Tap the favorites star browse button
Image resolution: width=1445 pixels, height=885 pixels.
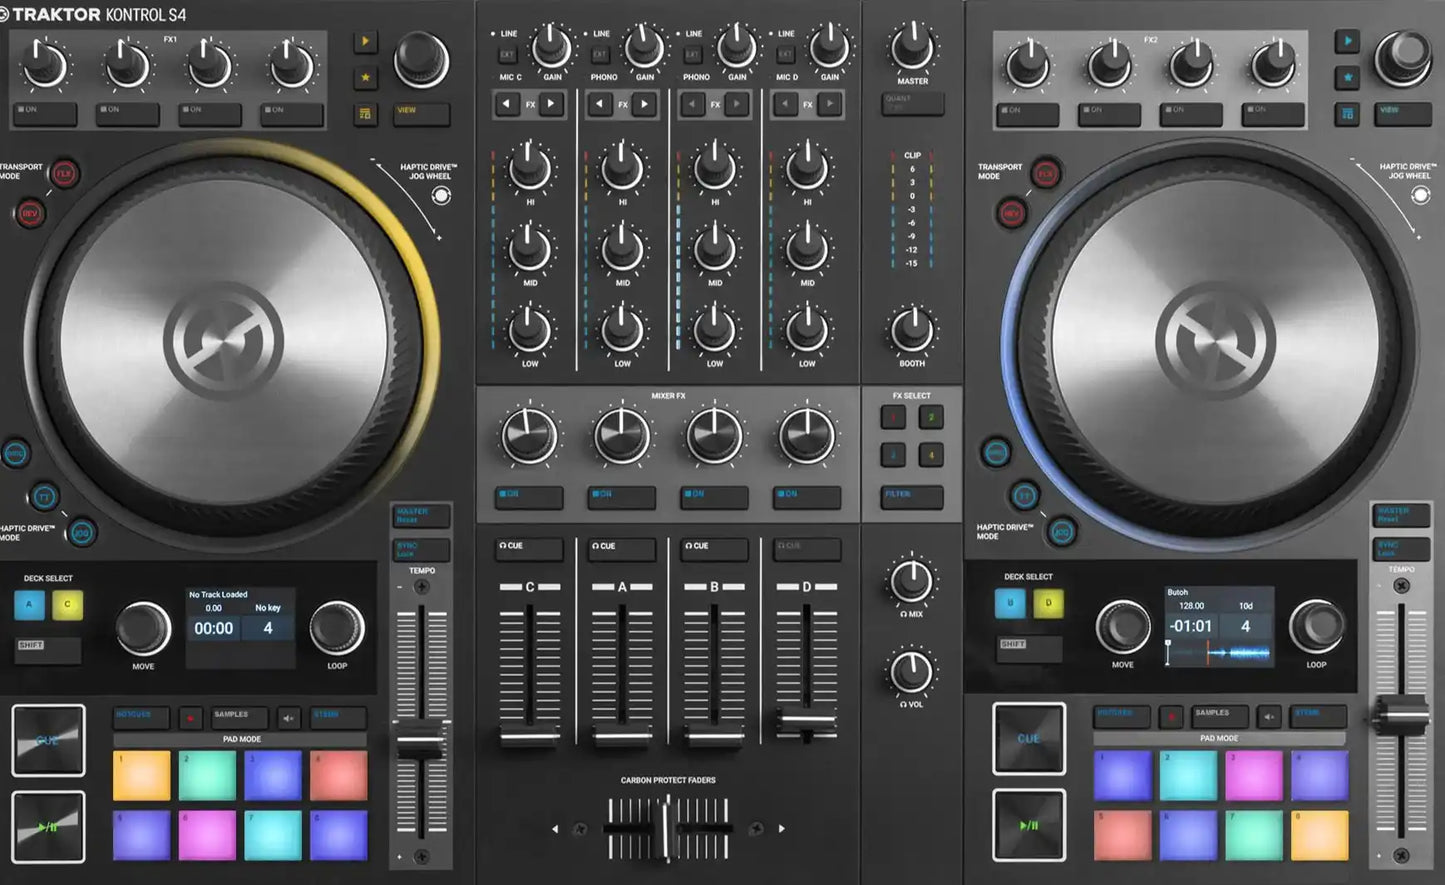(x=366, y=76)
